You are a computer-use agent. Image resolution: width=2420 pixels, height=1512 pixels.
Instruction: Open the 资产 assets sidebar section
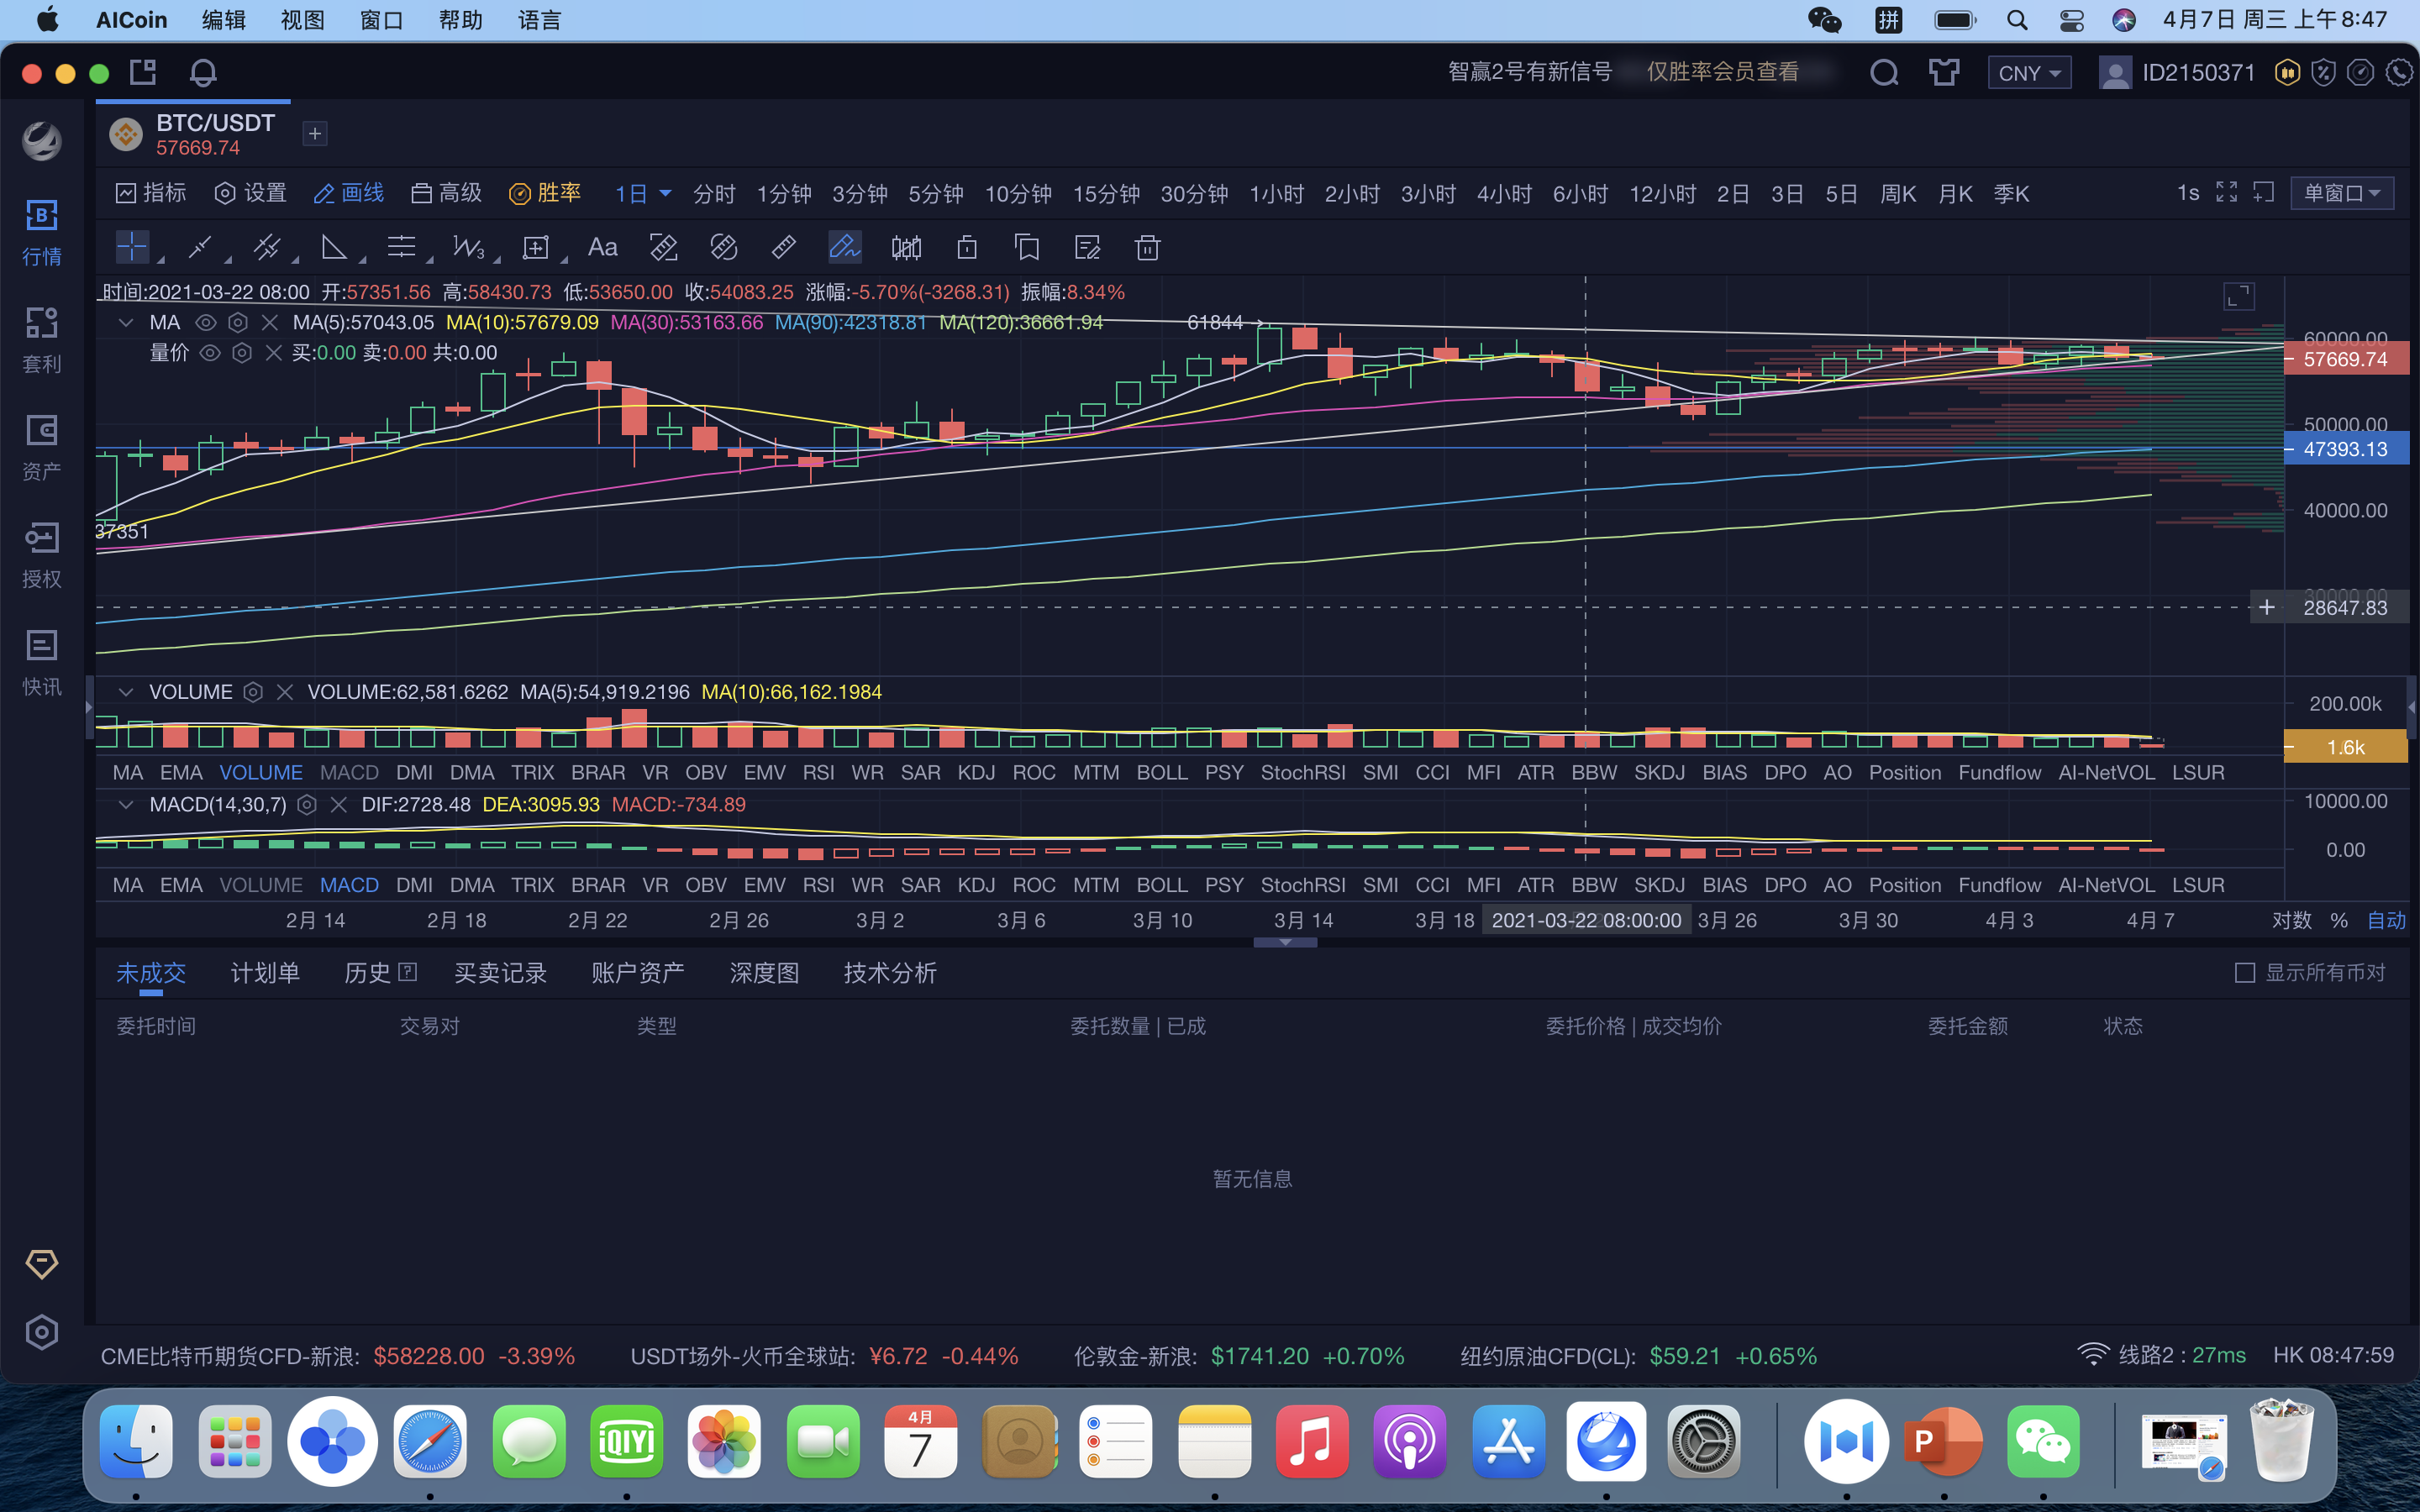42,447
